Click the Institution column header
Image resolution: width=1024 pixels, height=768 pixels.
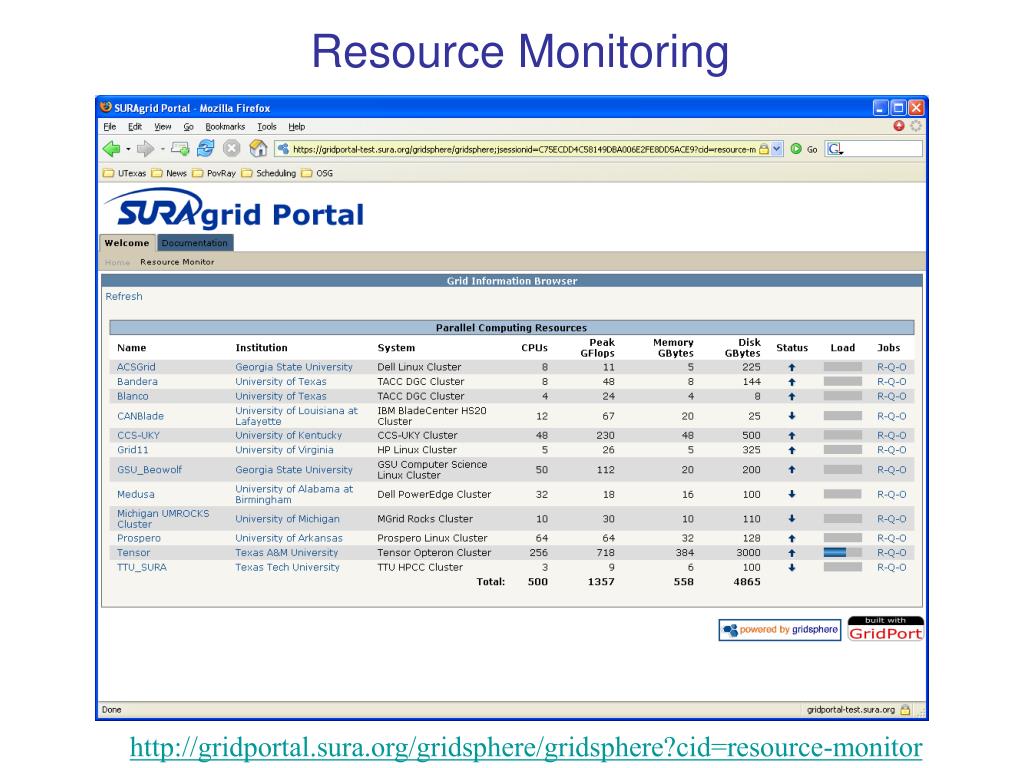[x=261, y=348]
